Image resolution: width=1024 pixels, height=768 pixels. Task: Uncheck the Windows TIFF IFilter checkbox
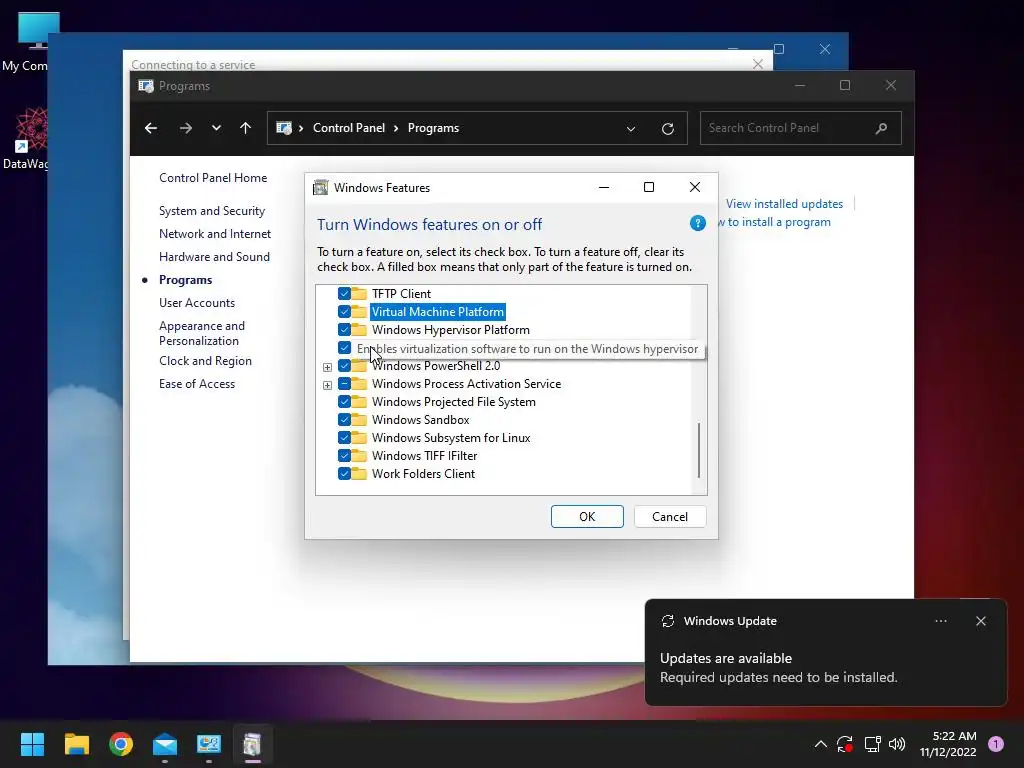pyautogui.click(x=344, y=456)
